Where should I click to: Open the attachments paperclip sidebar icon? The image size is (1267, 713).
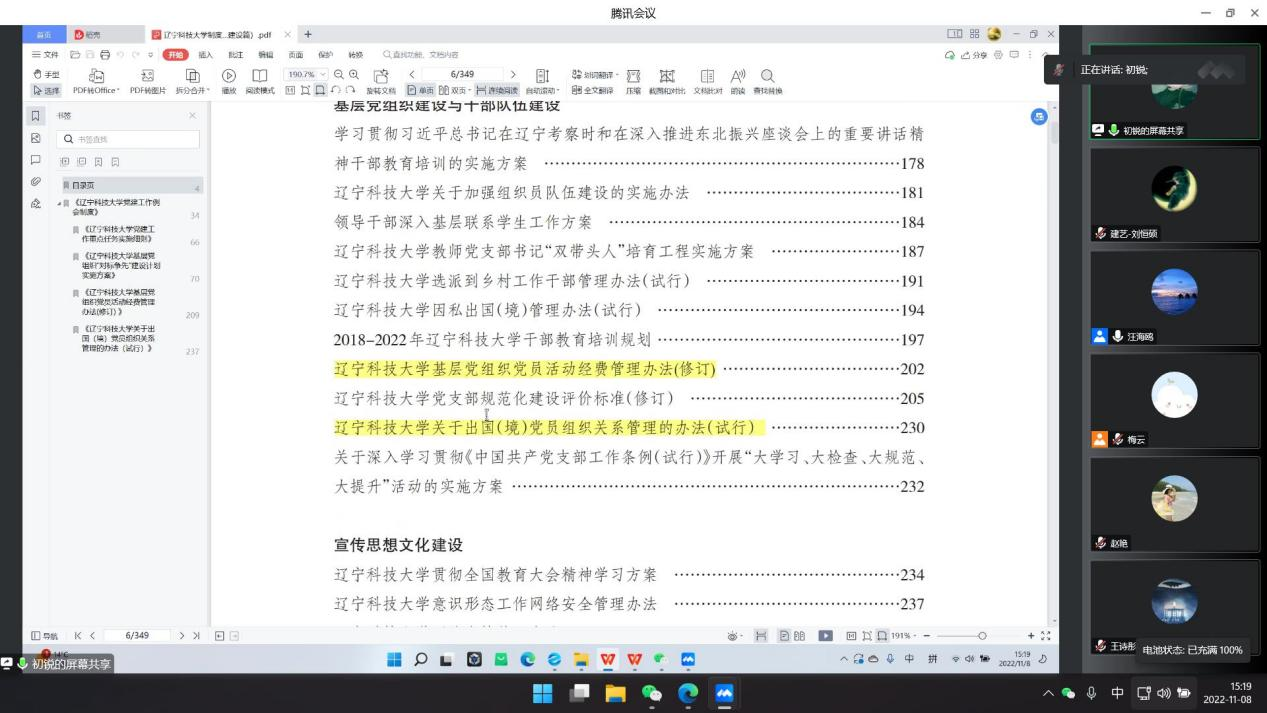[36, 181]
